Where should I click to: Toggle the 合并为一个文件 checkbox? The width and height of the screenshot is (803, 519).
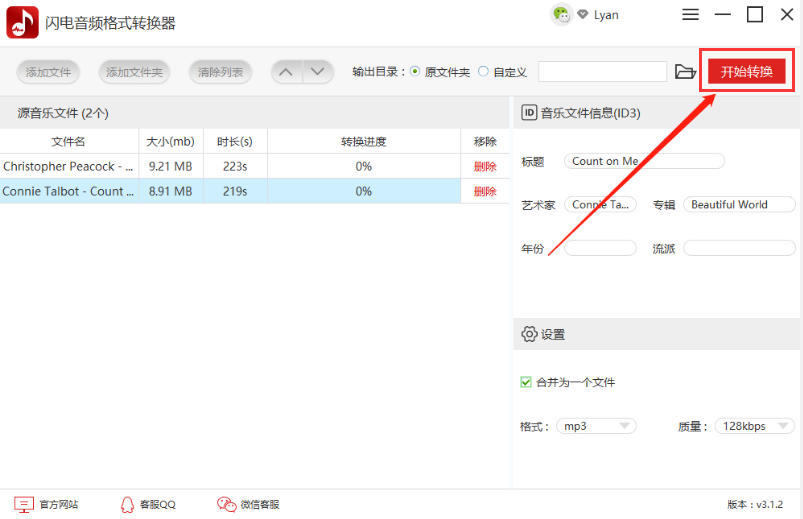click(x=526, y=382)
